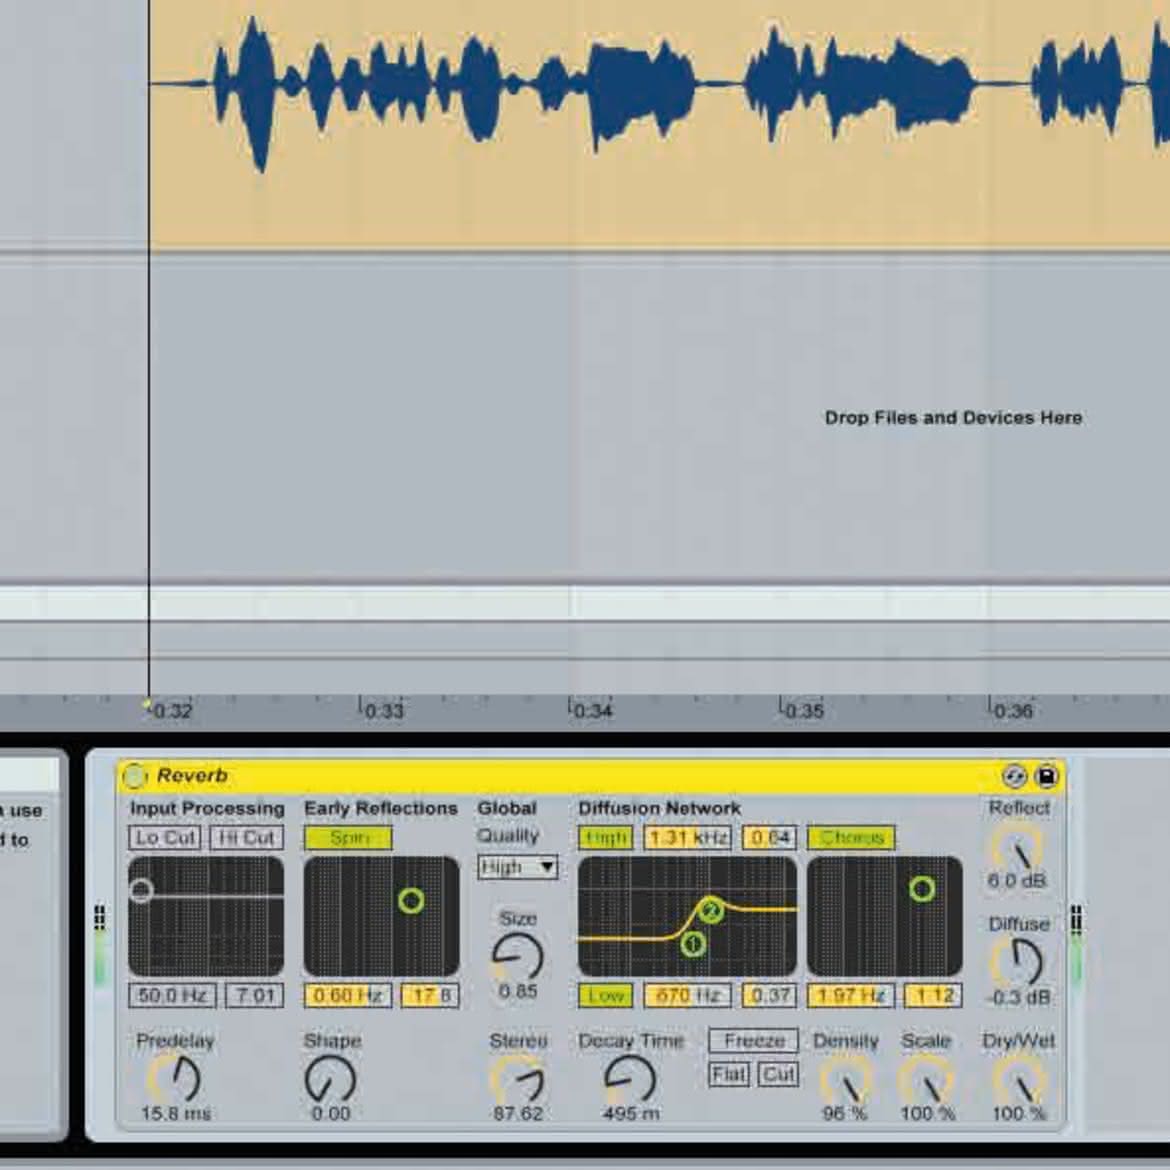Select the Spin XY circle handle
The height and width of the screenshot is (1170, 1170).
411,901
